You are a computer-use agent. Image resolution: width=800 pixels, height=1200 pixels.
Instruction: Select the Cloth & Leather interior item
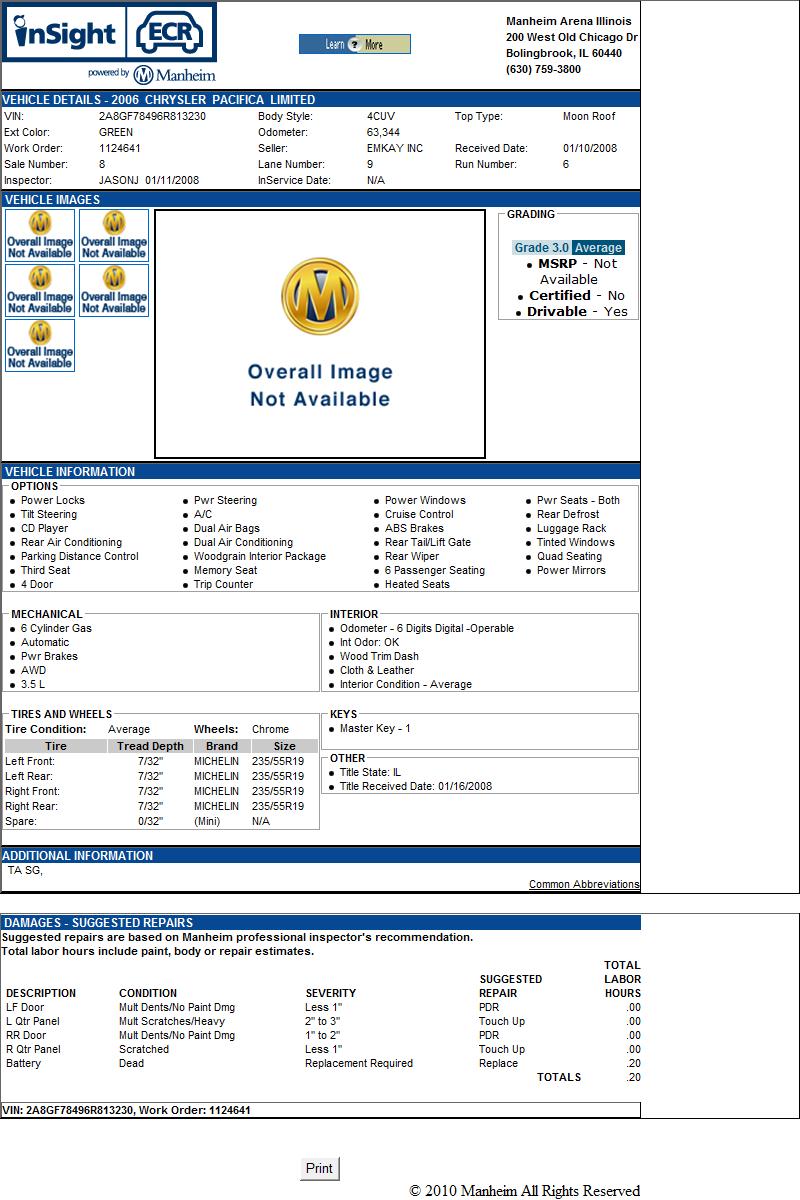coord(377,670)
